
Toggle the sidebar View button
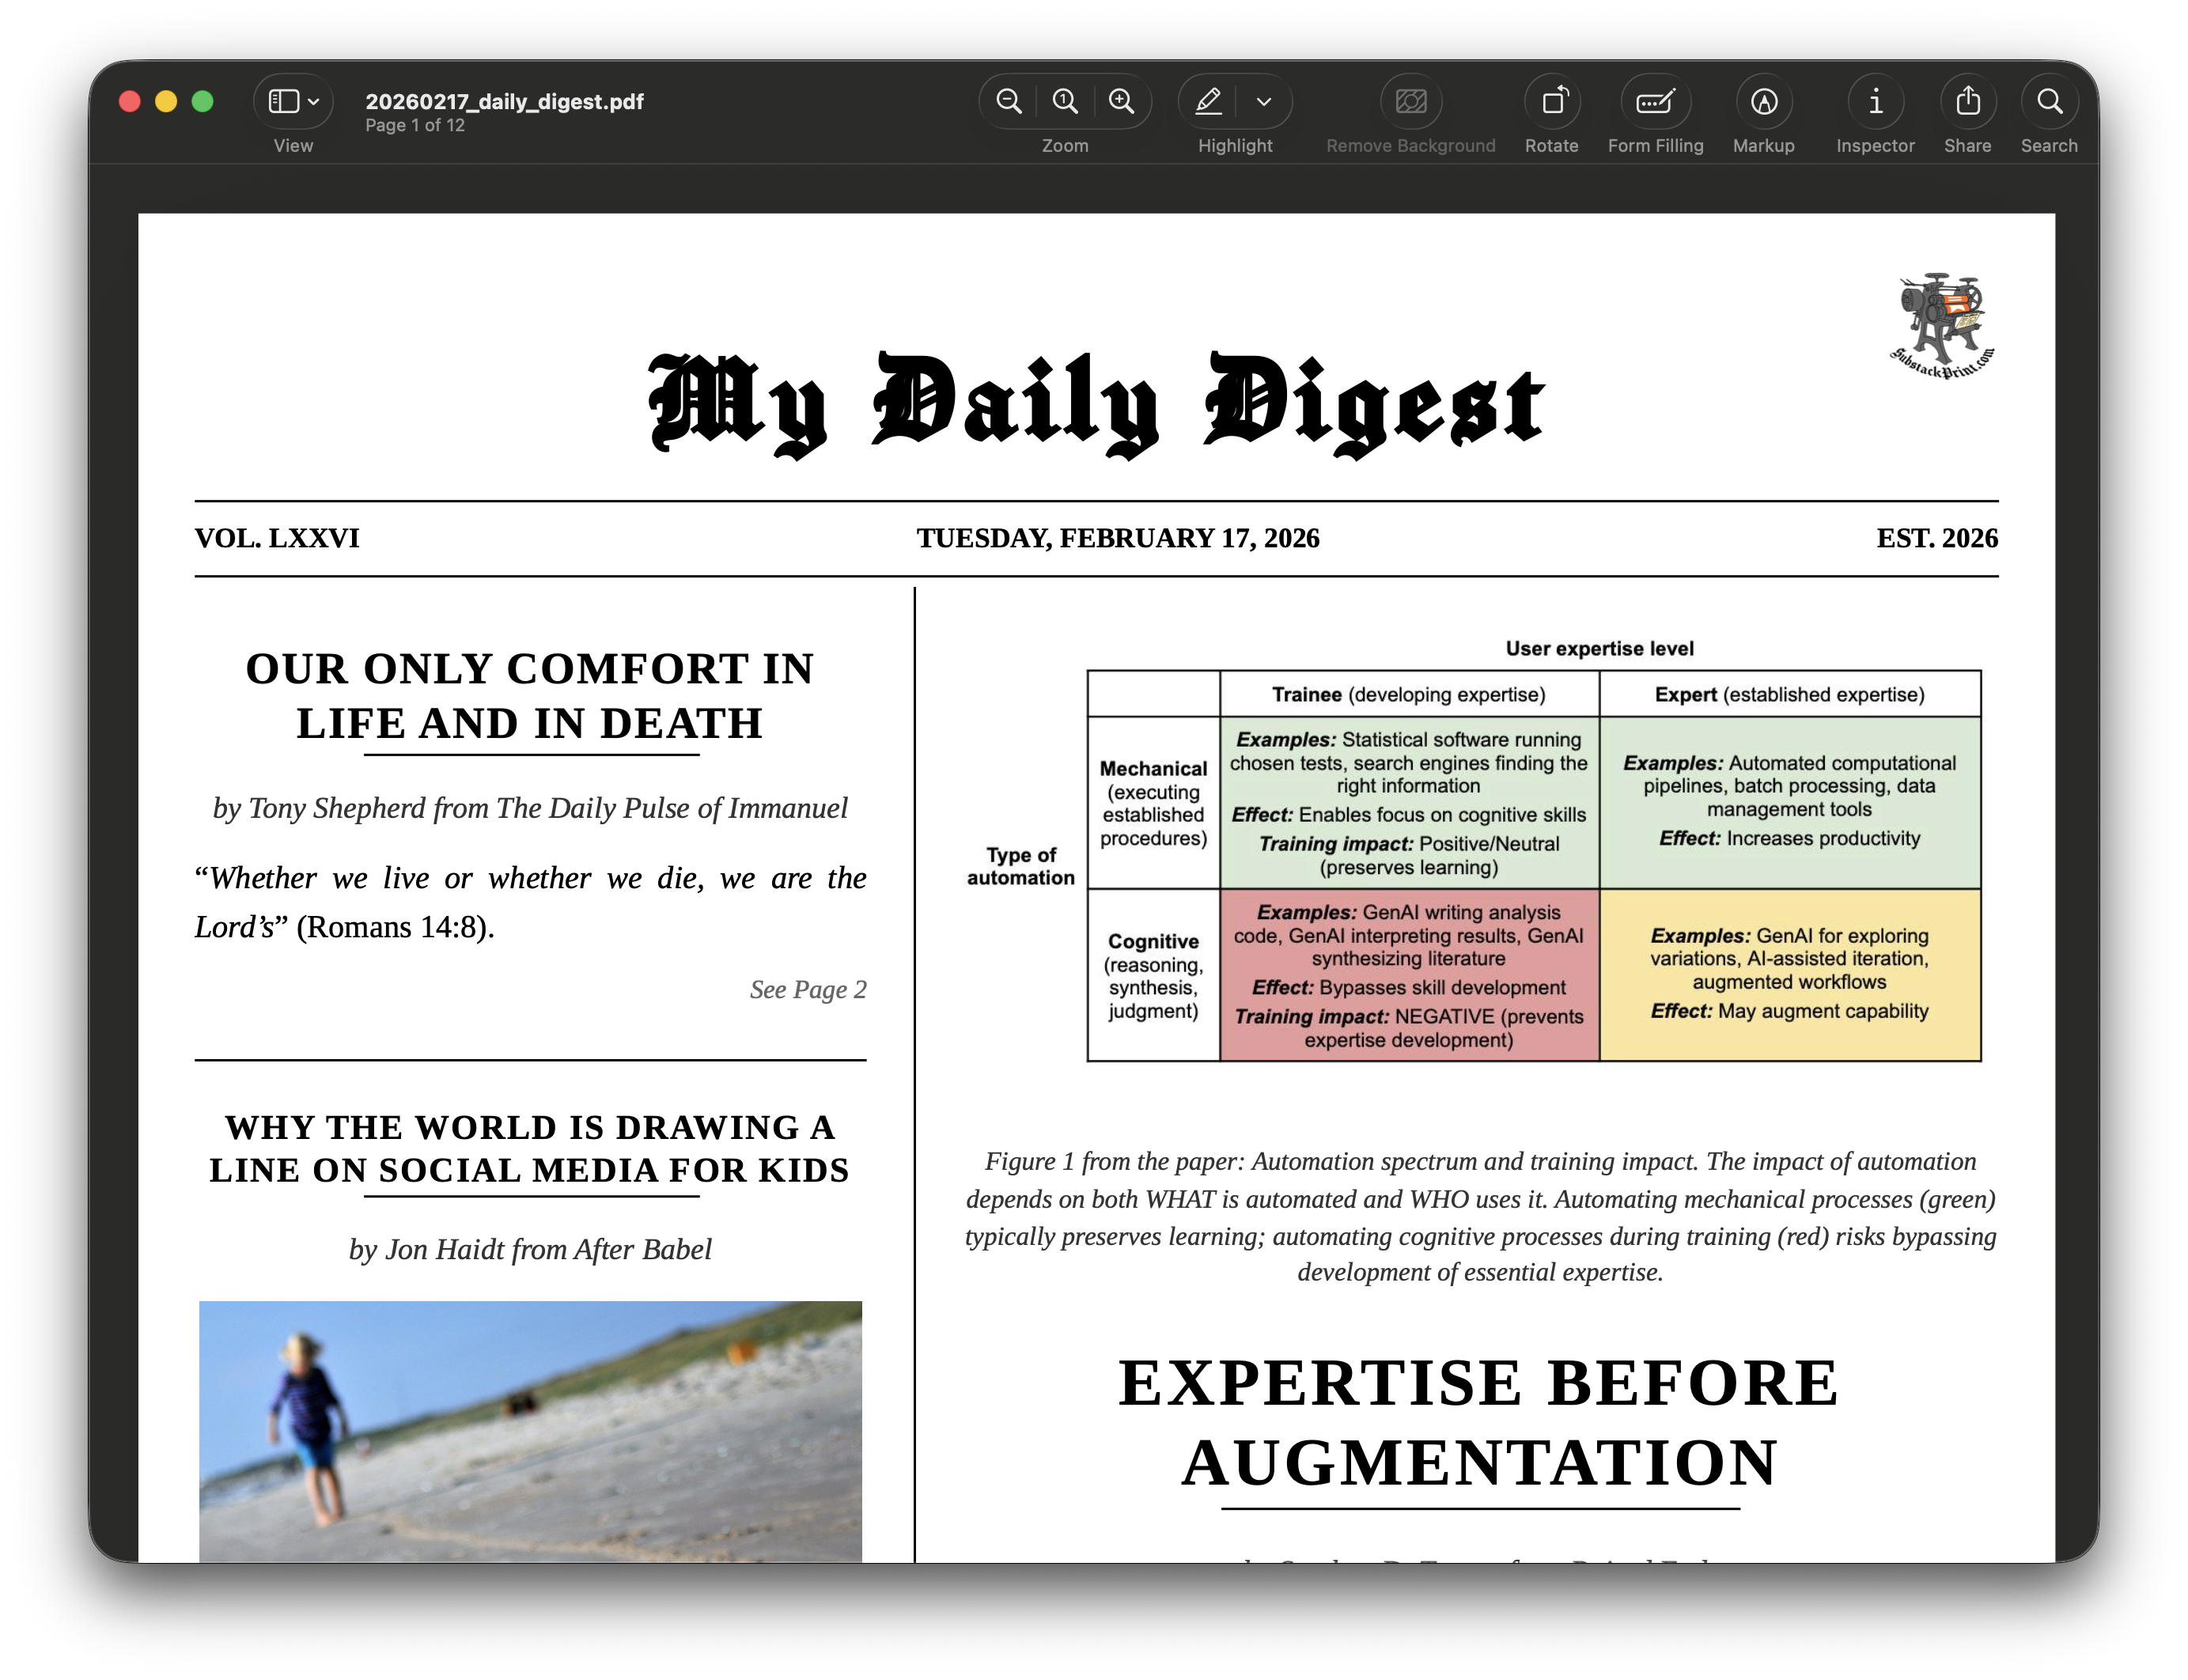284,101
